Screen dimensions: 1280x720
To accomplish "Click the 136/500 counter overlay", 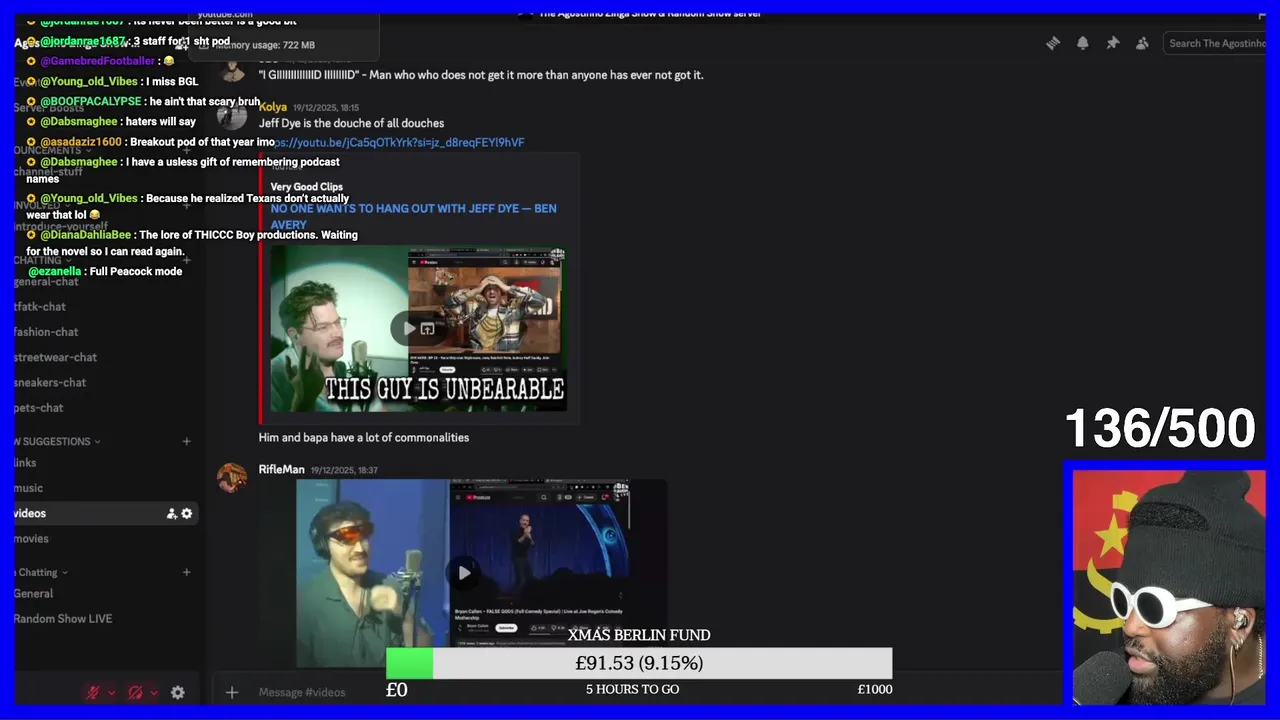I will pyautogui.click(x=1160, y=429).
